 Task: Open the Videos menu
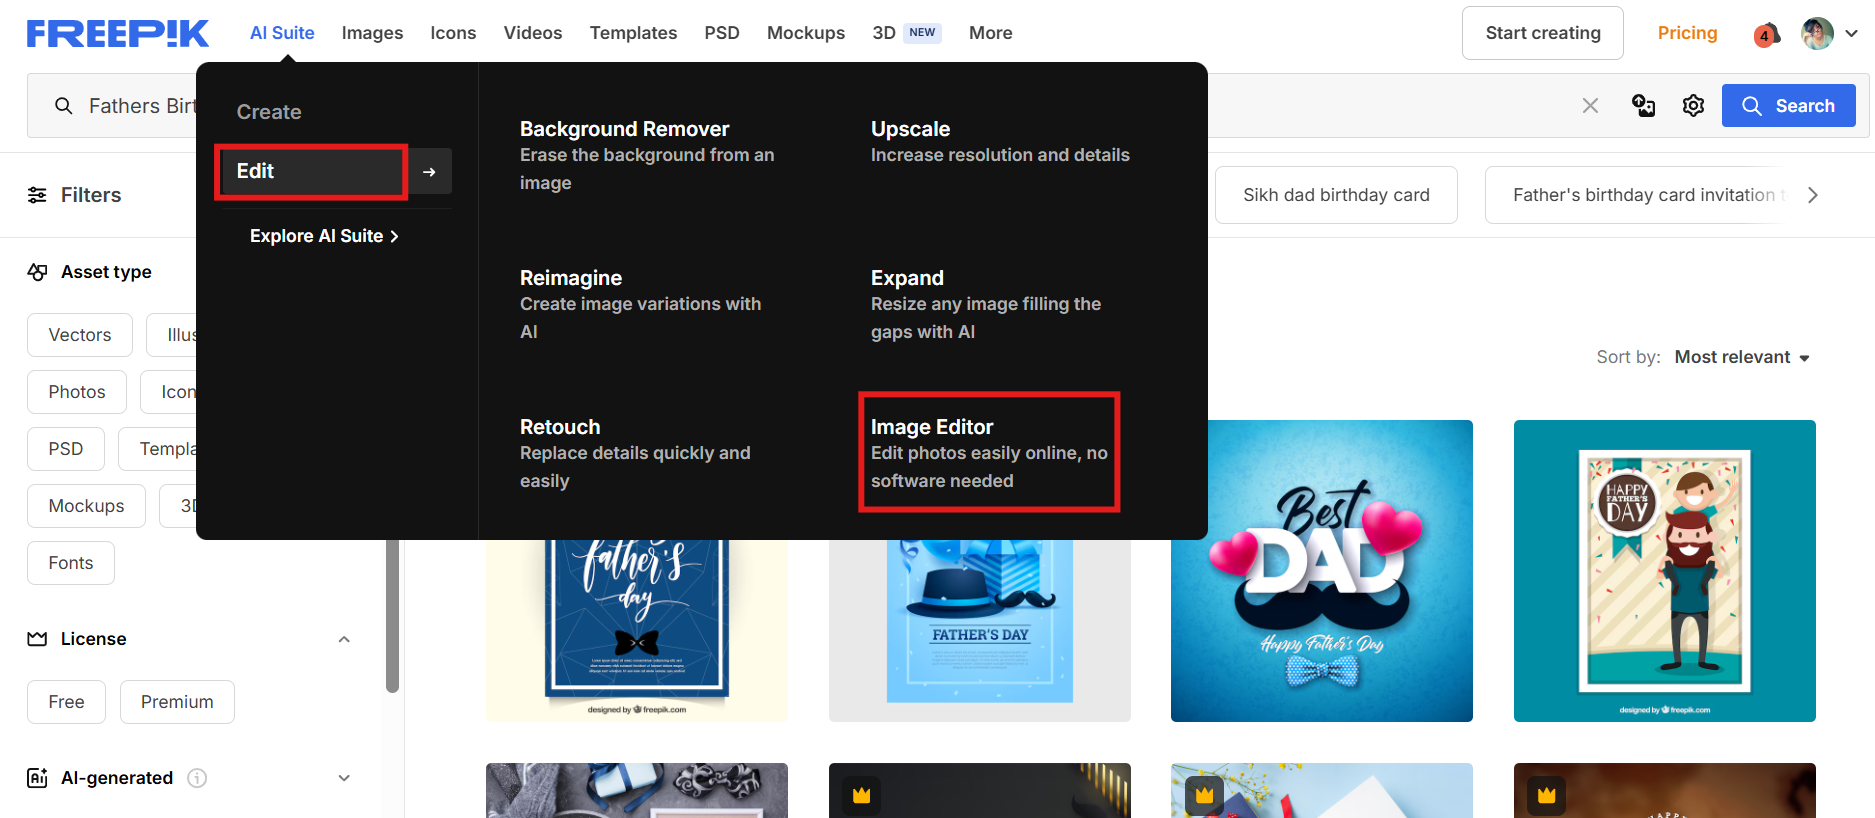[533, 33]
